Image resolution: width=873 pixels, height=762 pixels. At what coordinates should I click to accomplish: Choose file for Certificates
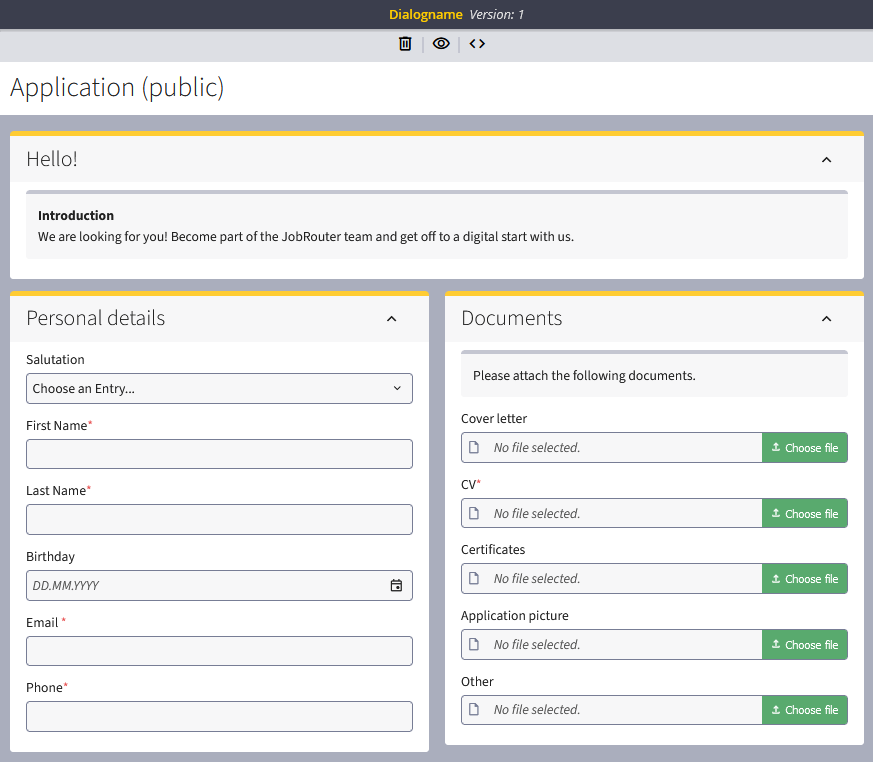pos(805,579)
